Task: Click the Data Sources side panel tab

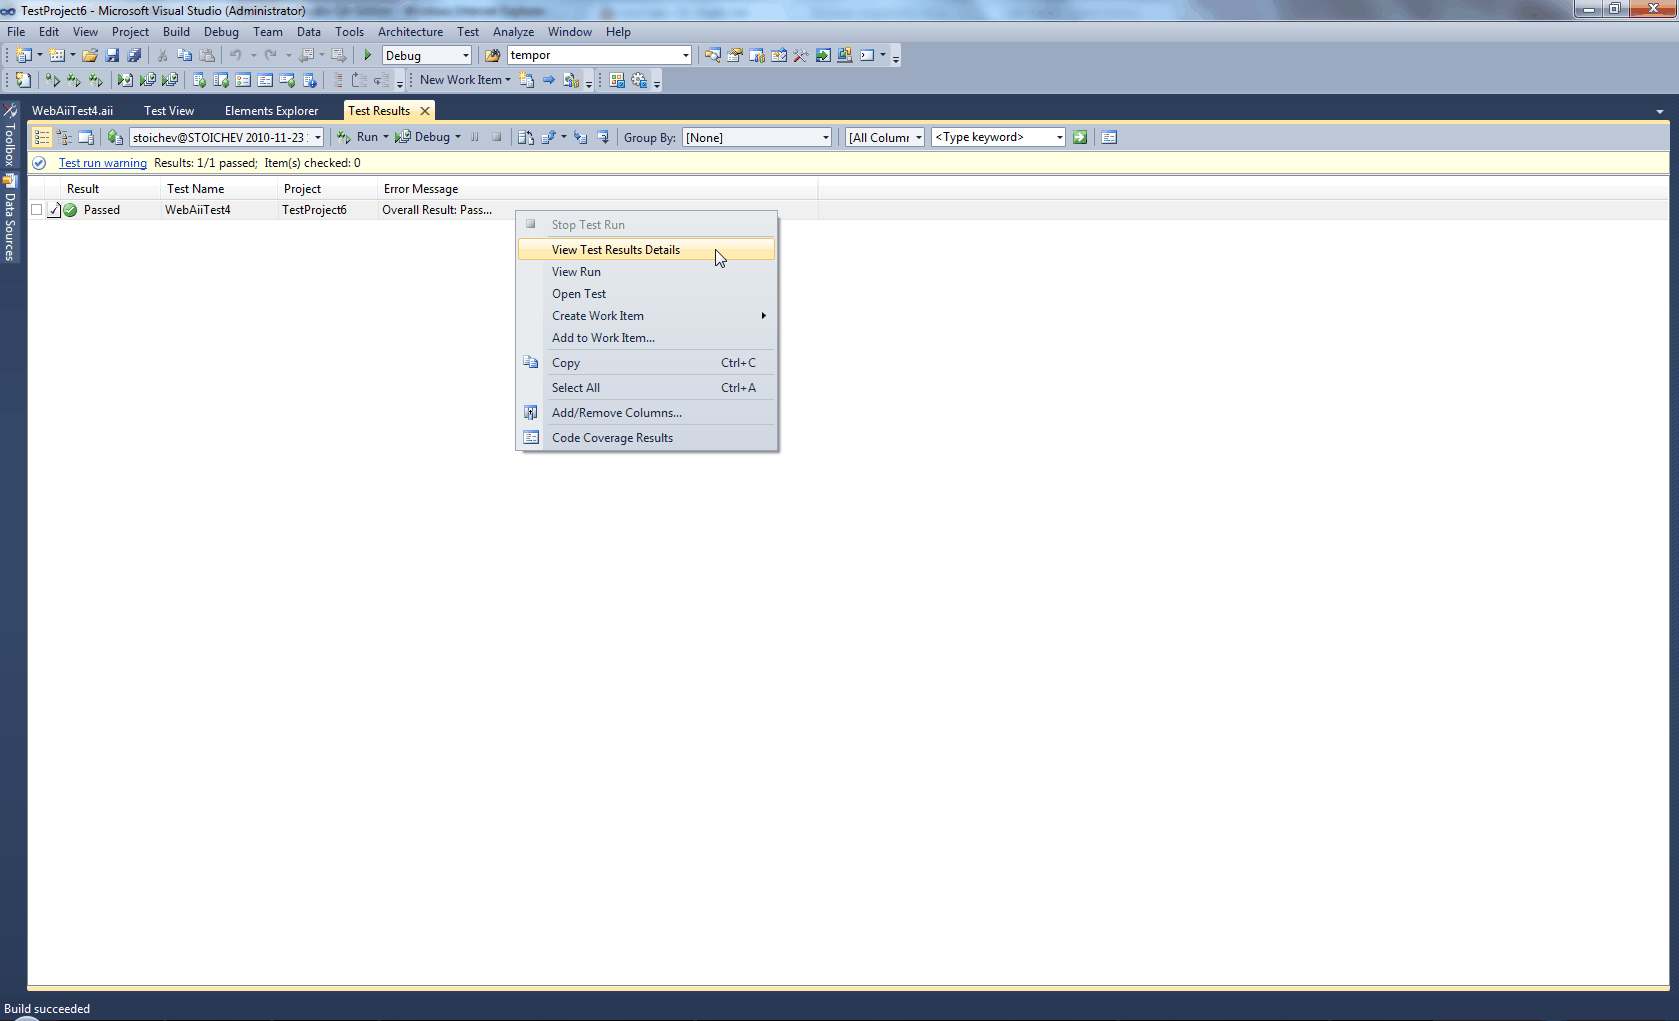Action: coord(10,219)
